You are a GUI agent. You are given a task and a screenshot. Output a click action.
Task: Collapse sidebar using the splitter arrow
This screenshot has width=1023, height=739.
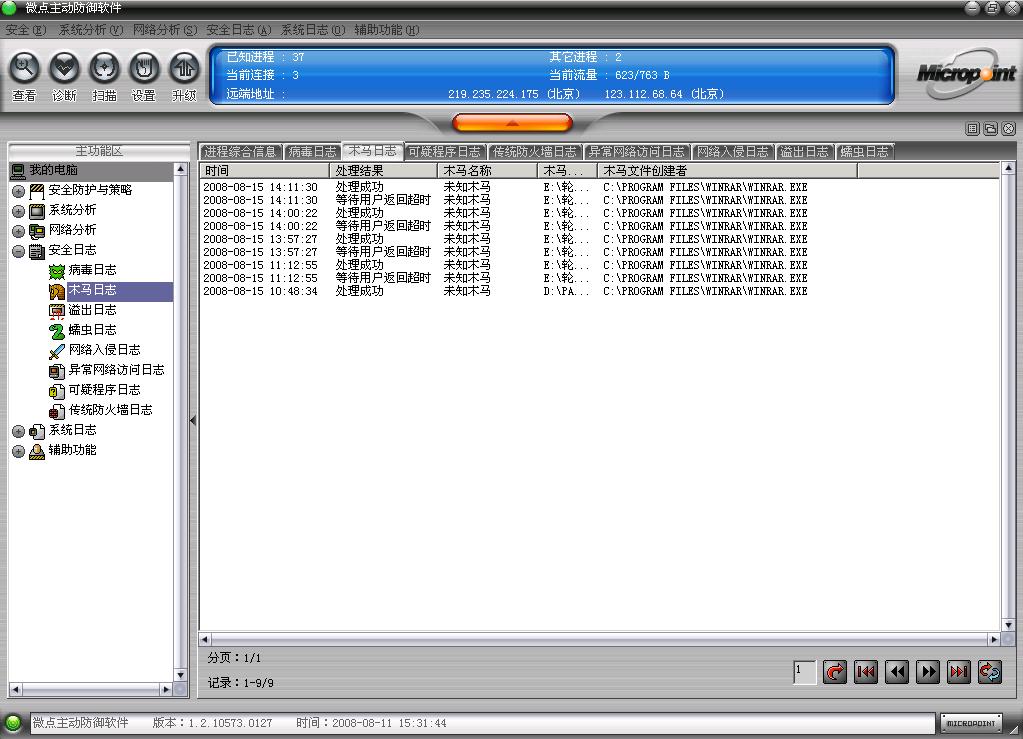193,421
